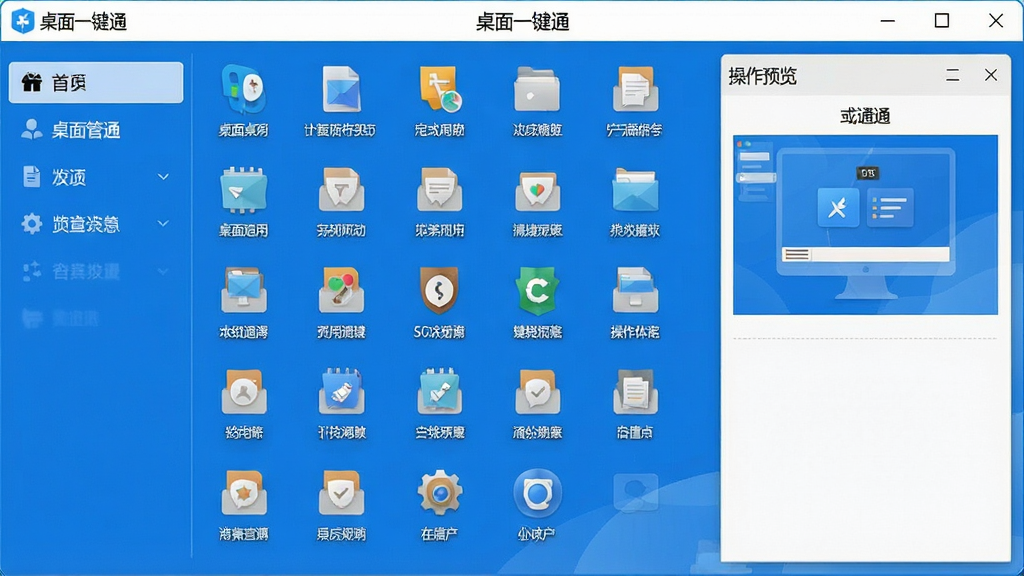Open the tray icon with user avatar
The image size is (1024, 576).
(244, 391)
